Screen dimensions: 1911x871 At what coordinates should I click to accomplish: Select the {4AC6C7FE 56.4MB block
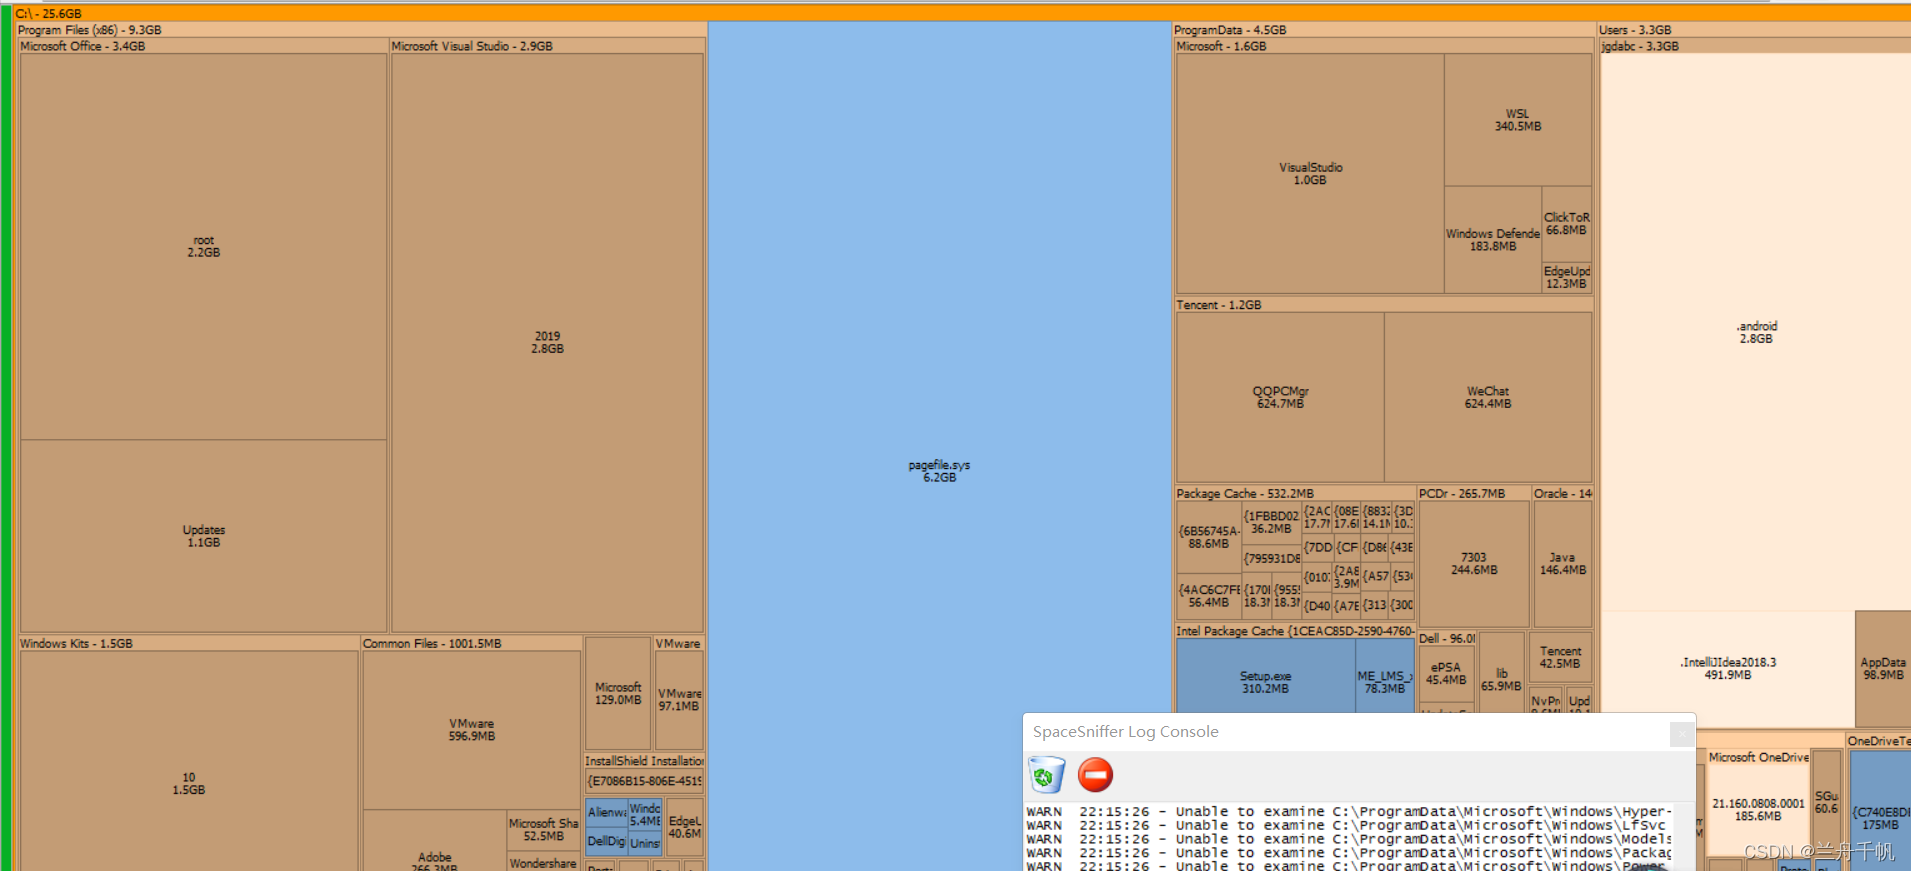point(1209,596)
